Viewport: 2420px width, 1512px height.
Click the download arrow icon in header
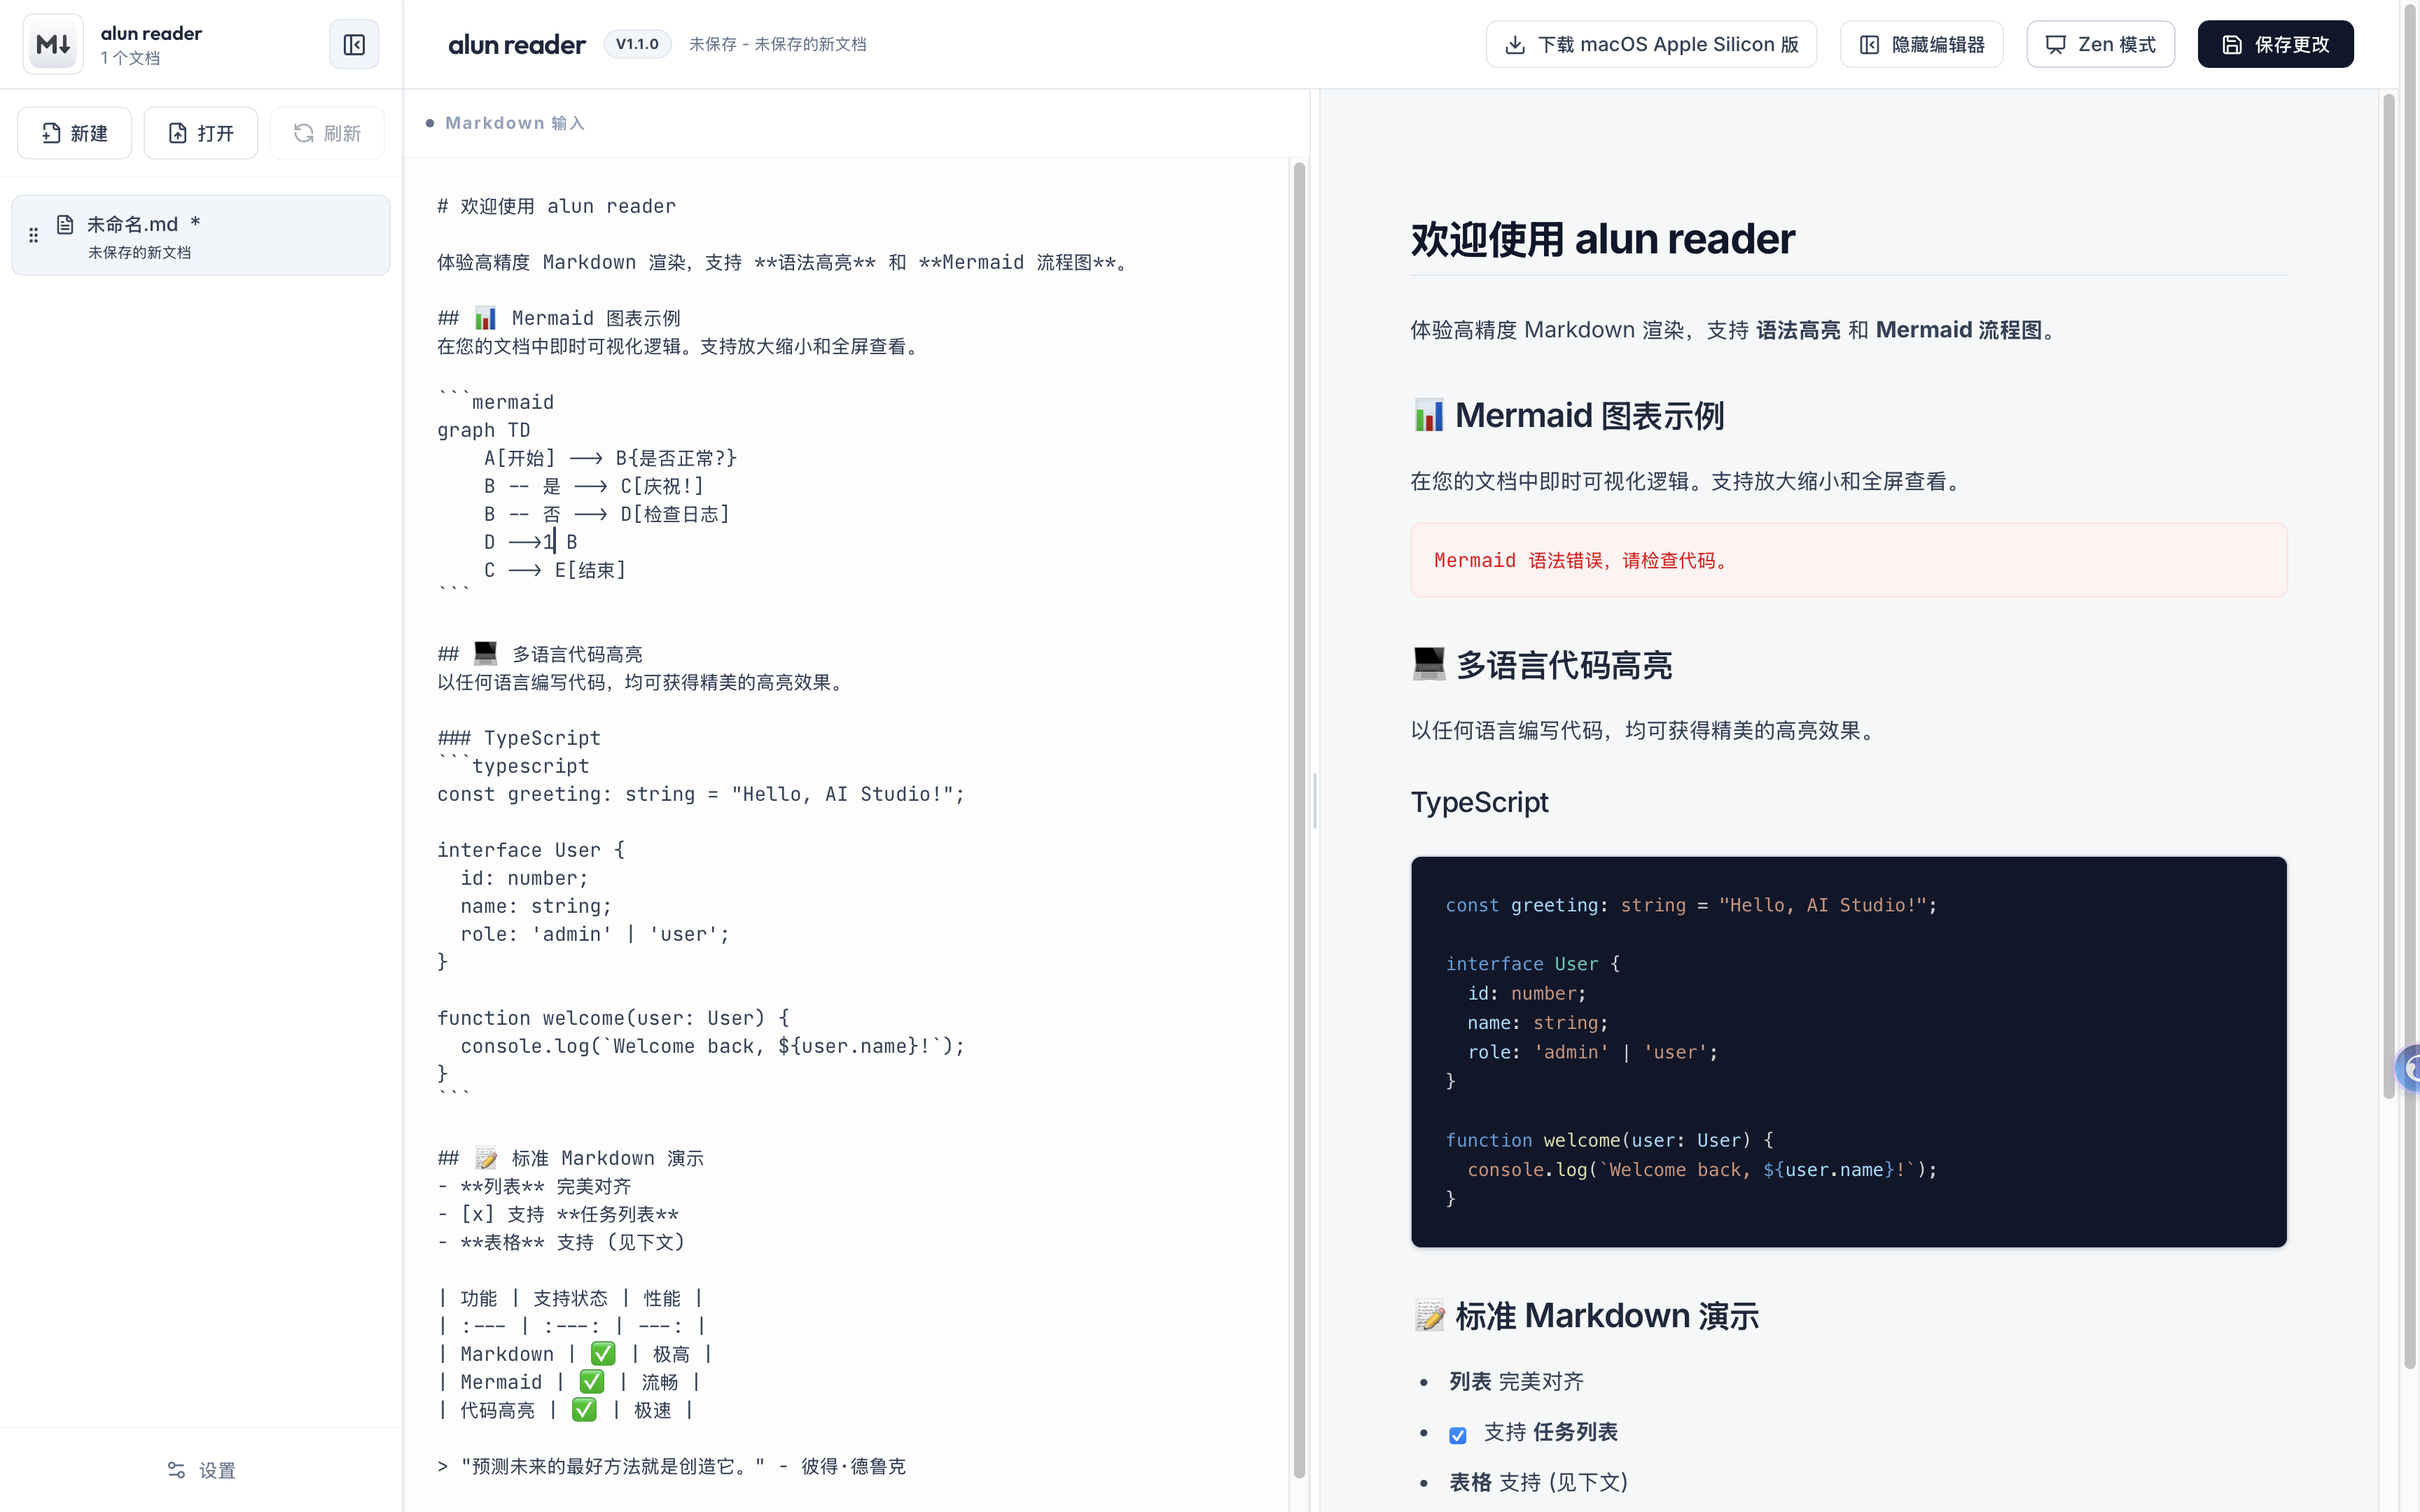(1515, 44)
